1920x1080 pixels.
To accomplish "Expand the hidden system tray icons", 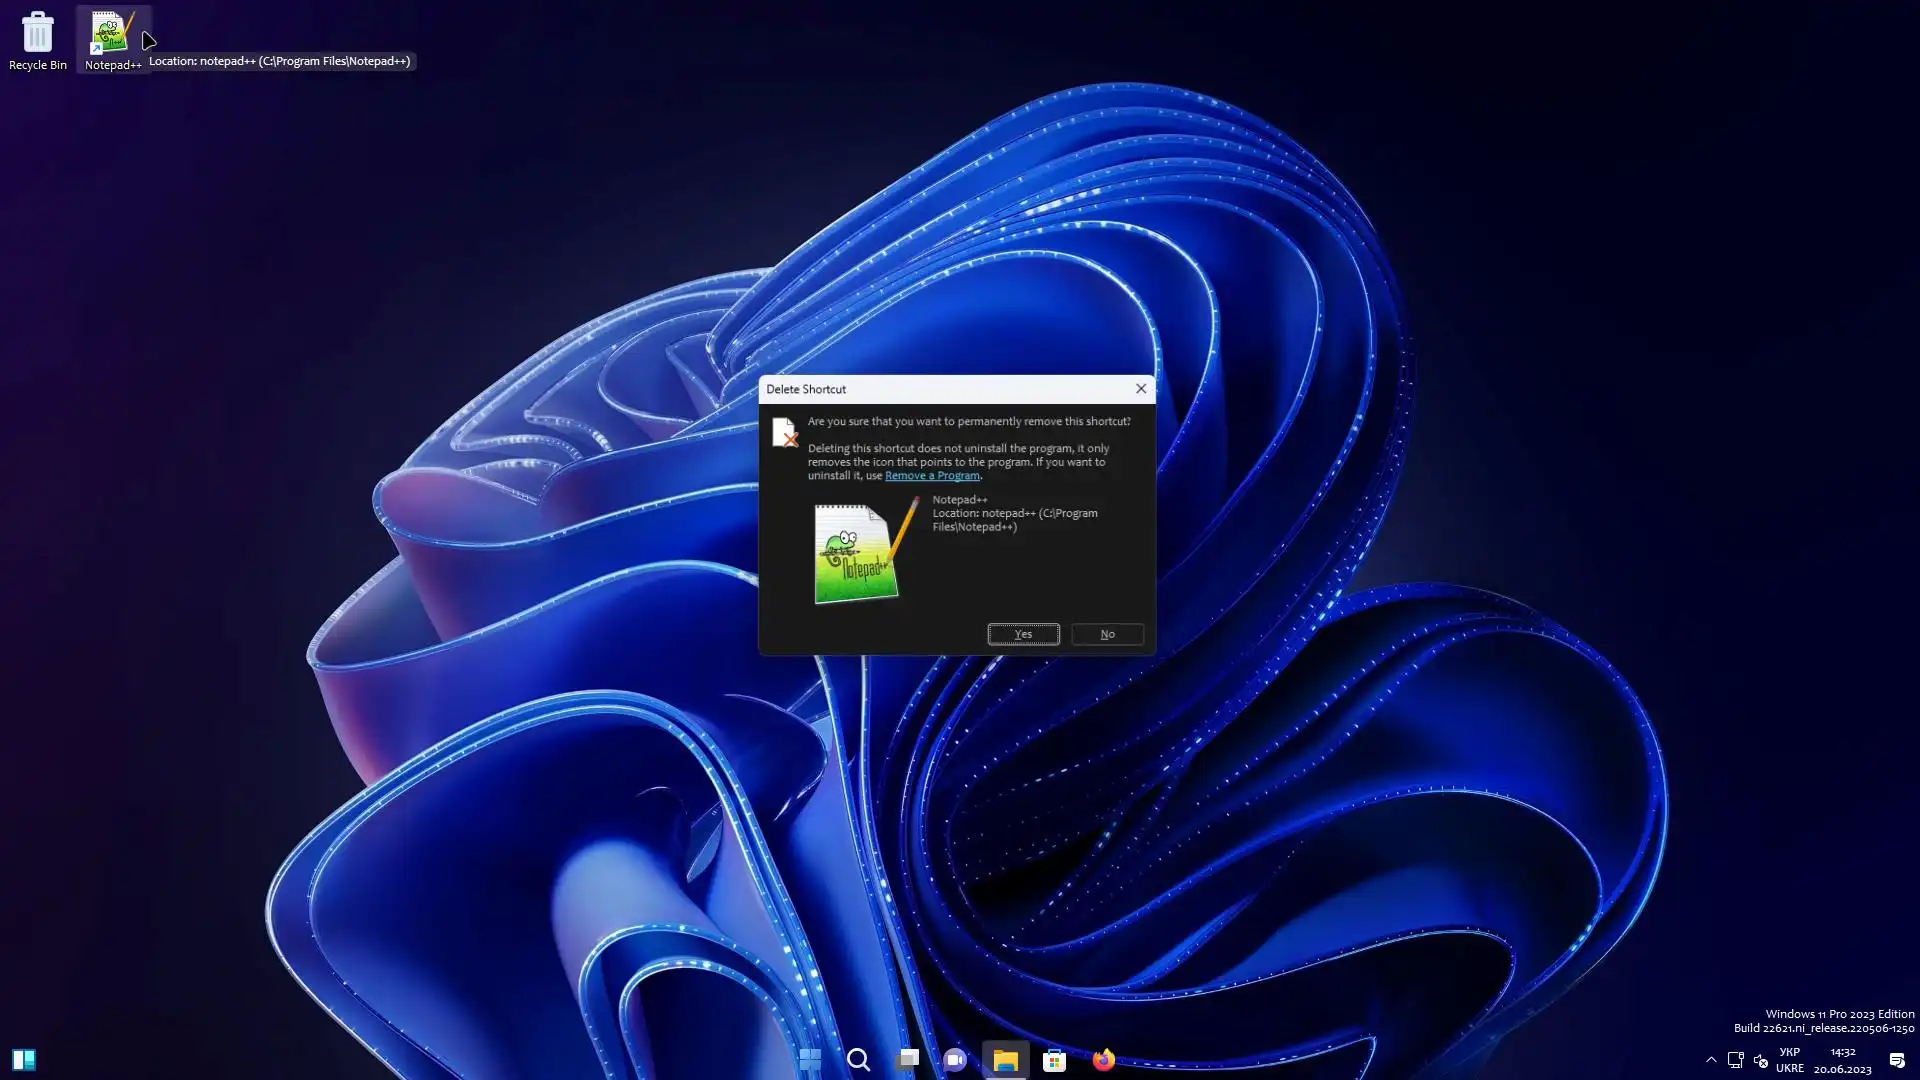I will (x=1711, y=1060).
